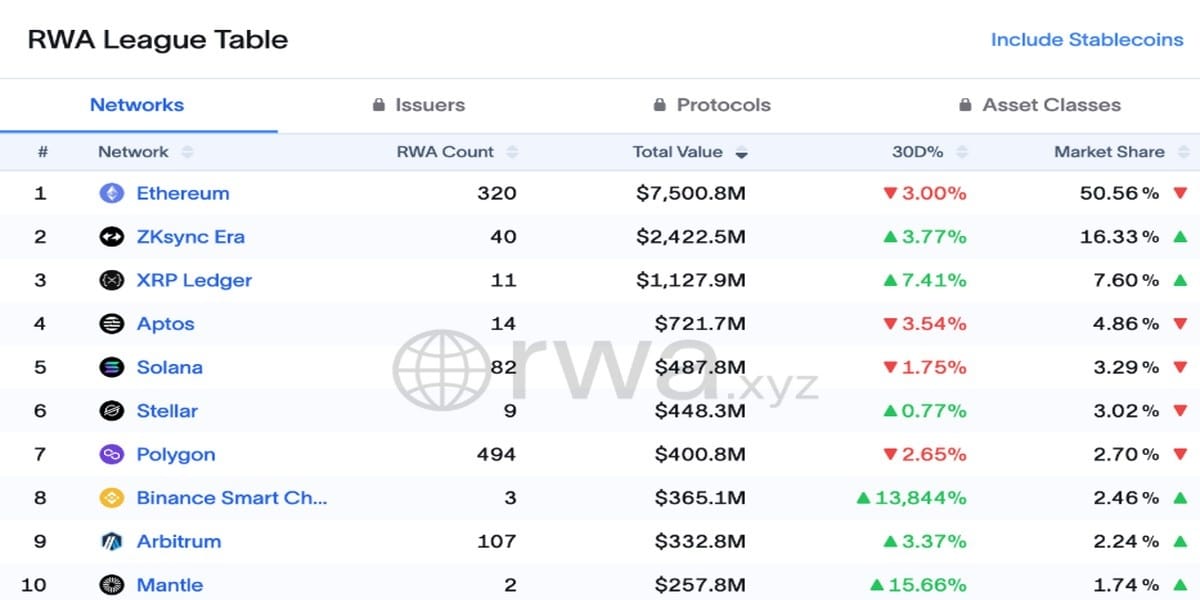Screen dimensions: 1200x600
Task: Click the Arbitrum 2.24% market share
Action: 1126,541
